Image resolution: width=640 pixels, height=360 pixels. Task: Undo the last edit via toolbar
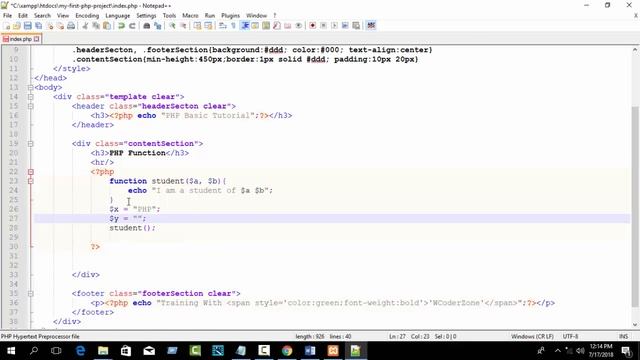coord(121,26)
